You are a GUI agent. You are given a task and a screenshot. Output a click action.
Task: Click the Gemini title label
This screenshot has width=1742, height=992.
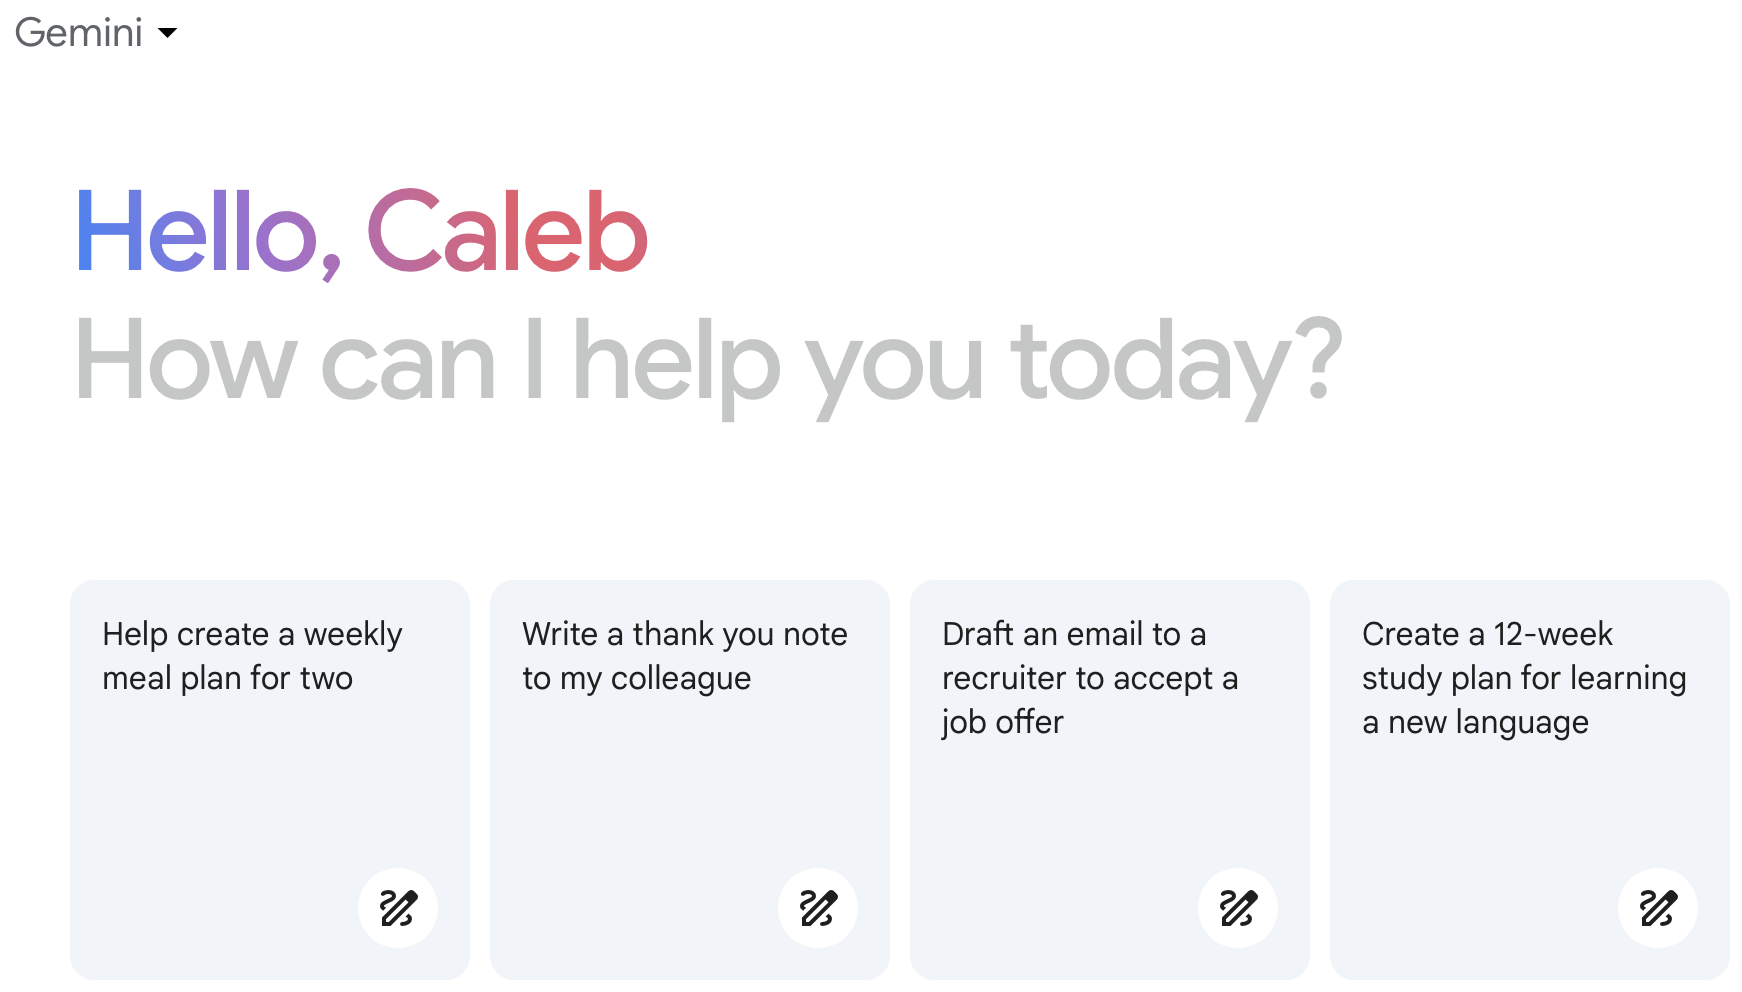click(79, 33)
